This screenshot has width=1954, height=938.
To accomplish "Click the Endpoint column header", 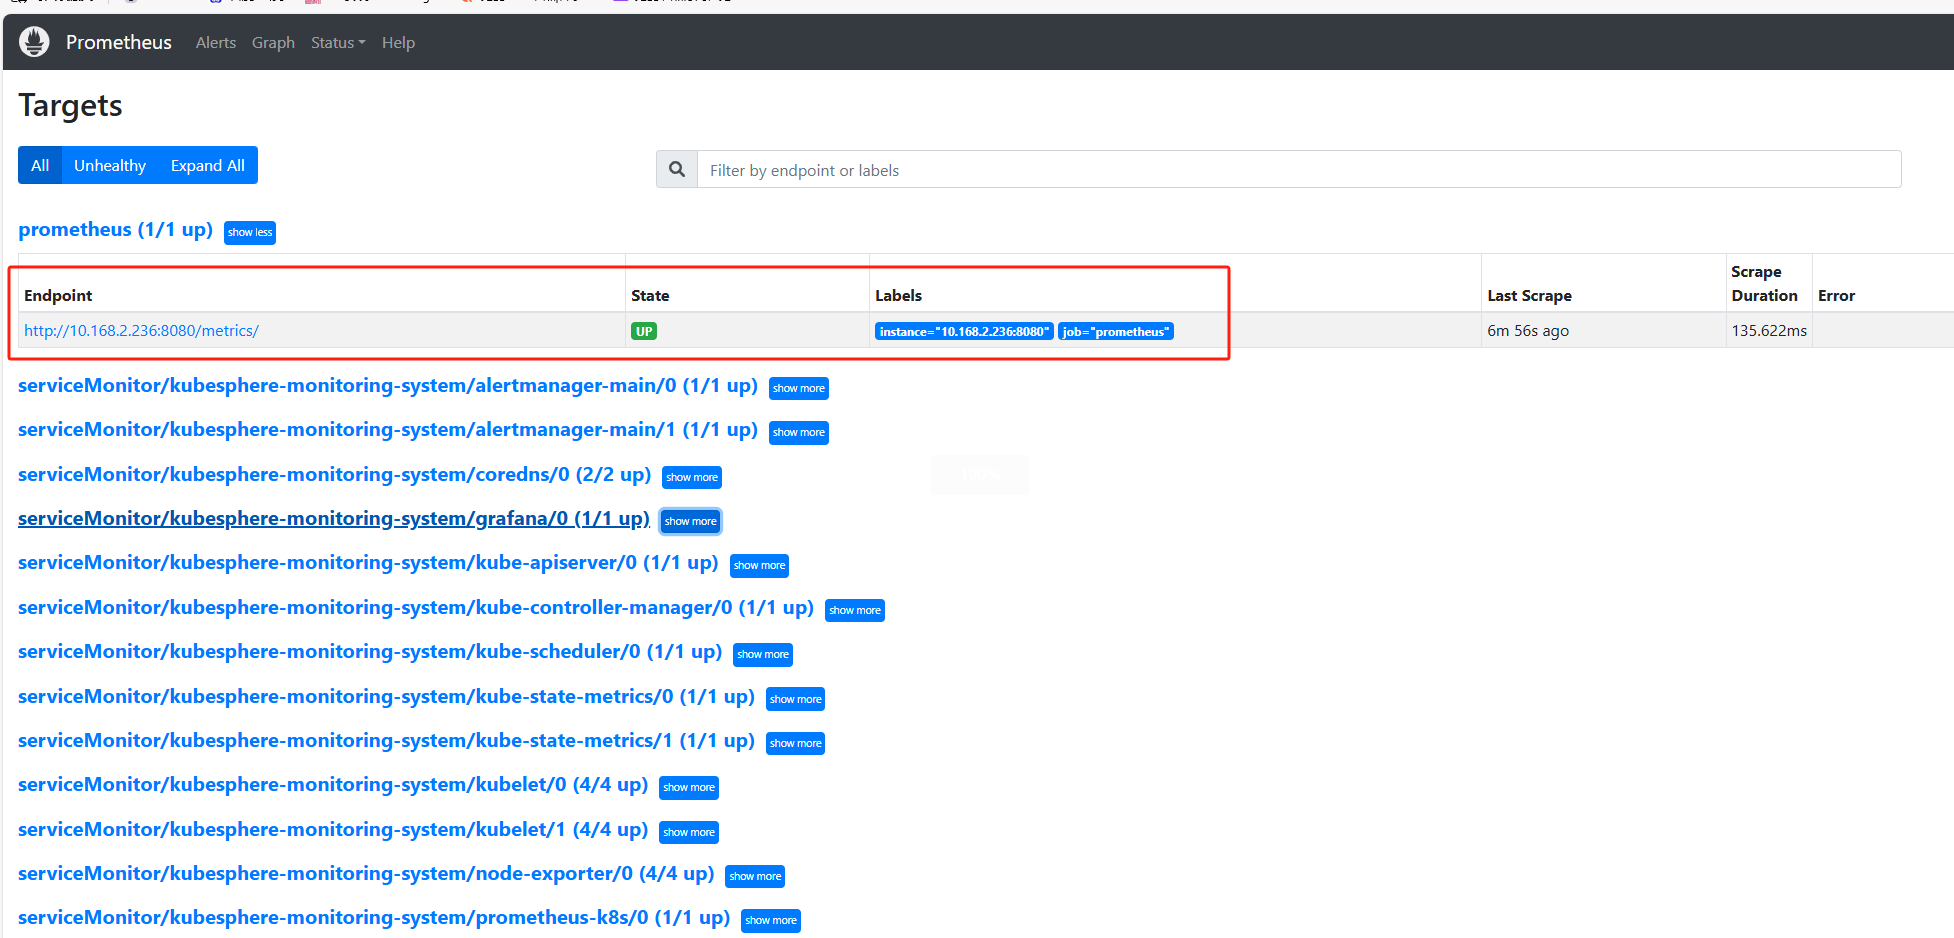I will pos(58,295).
